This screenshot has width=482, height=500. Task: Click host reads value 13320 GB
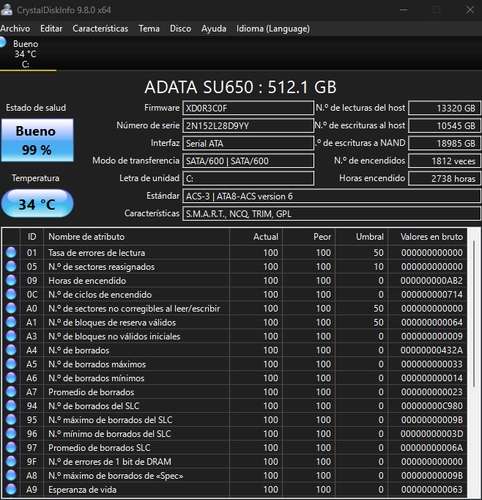click(x=444, y=108)
